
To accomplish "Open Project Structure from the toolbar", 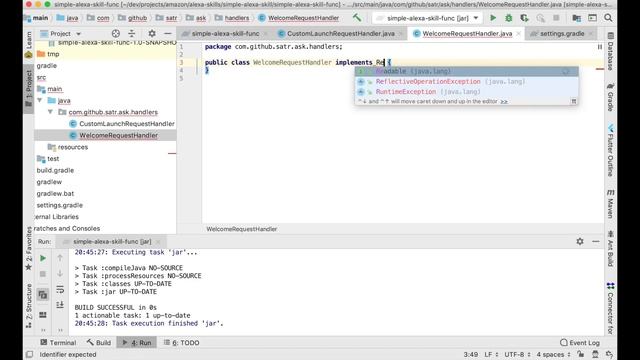I will pyautogui.click(x=576, y=18).
